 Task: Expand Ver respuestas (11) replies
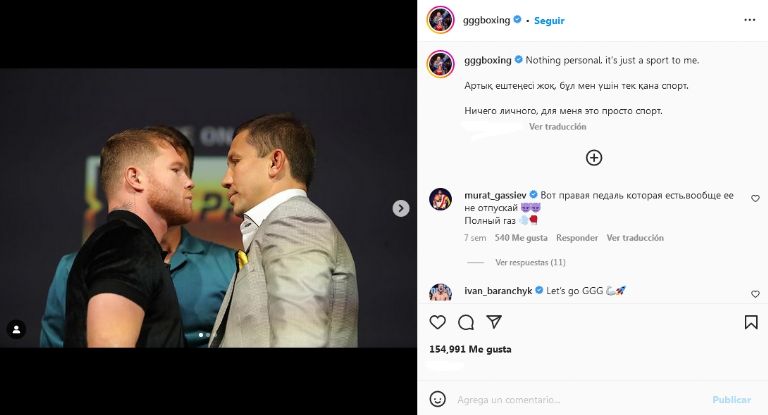tap(530, 262)
